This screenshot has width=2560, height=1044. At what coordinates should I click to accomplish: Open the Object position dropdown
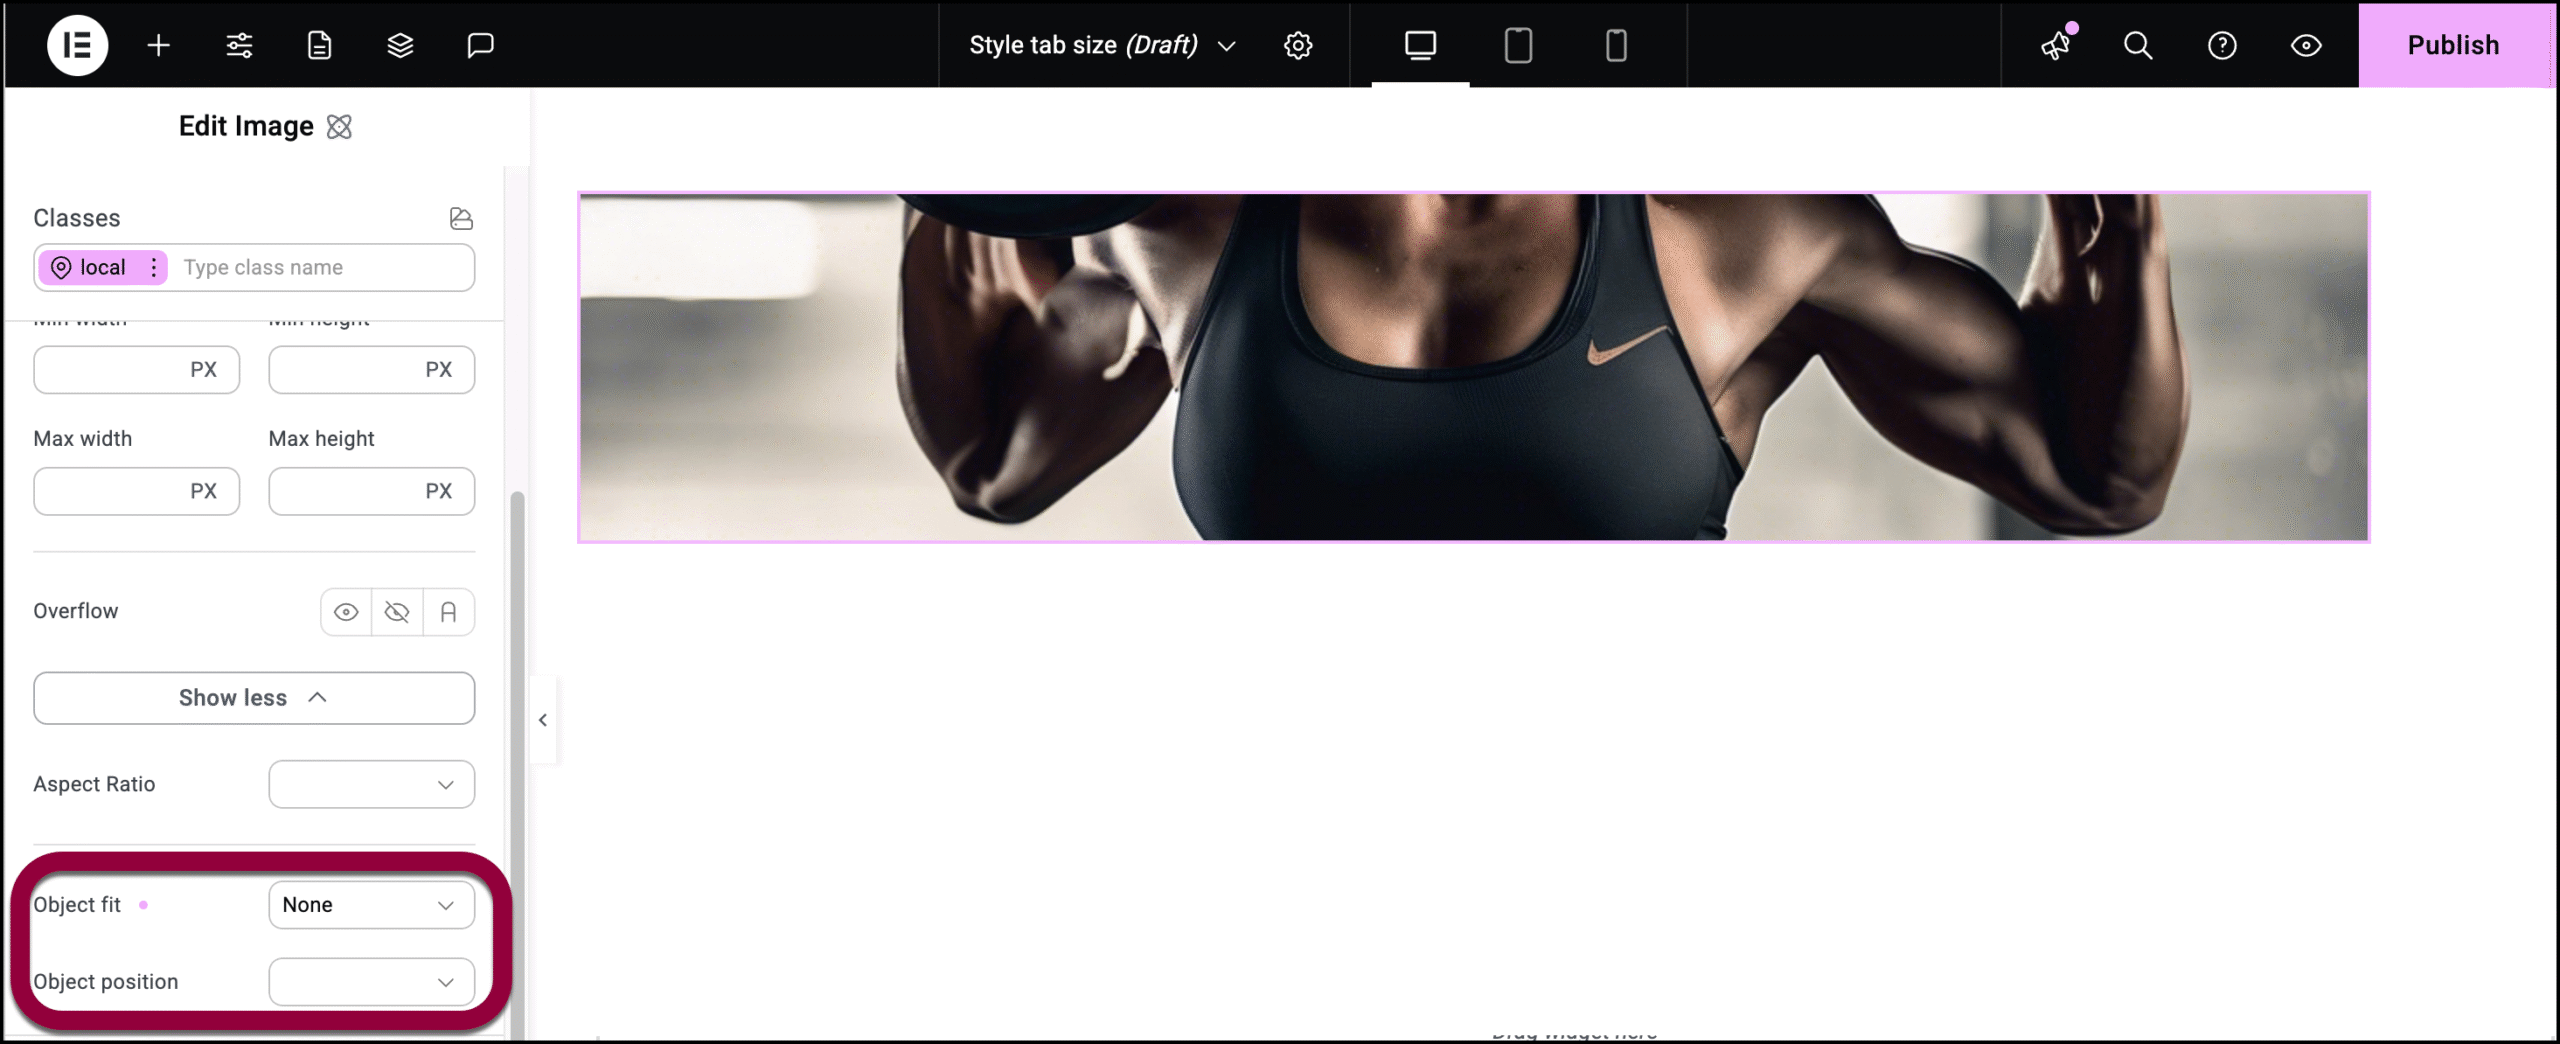pyautogui.click(x=372, y=982)
